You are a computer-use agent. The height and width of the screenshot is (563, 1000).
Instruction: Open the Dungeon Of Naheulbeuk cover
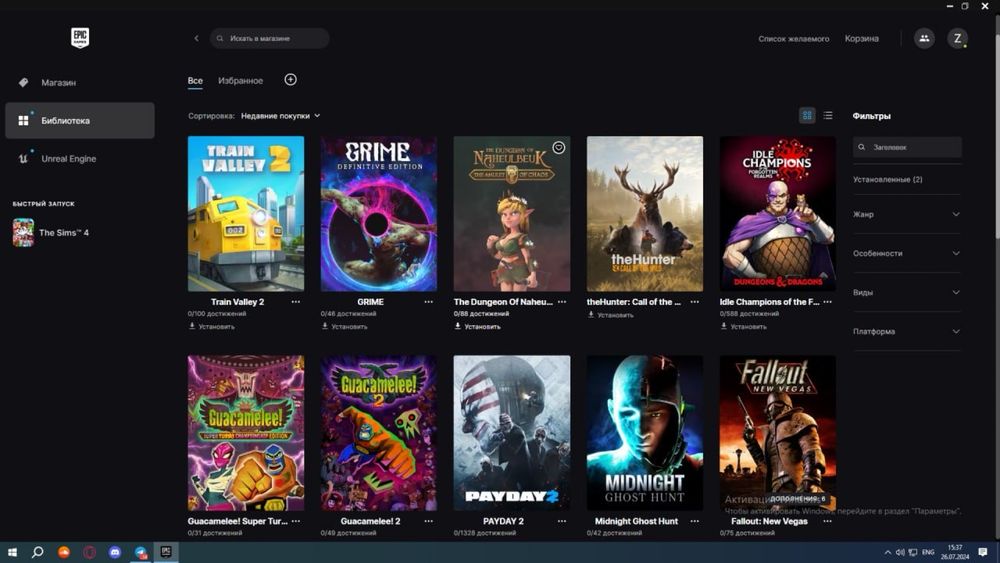tap(511, 214)
